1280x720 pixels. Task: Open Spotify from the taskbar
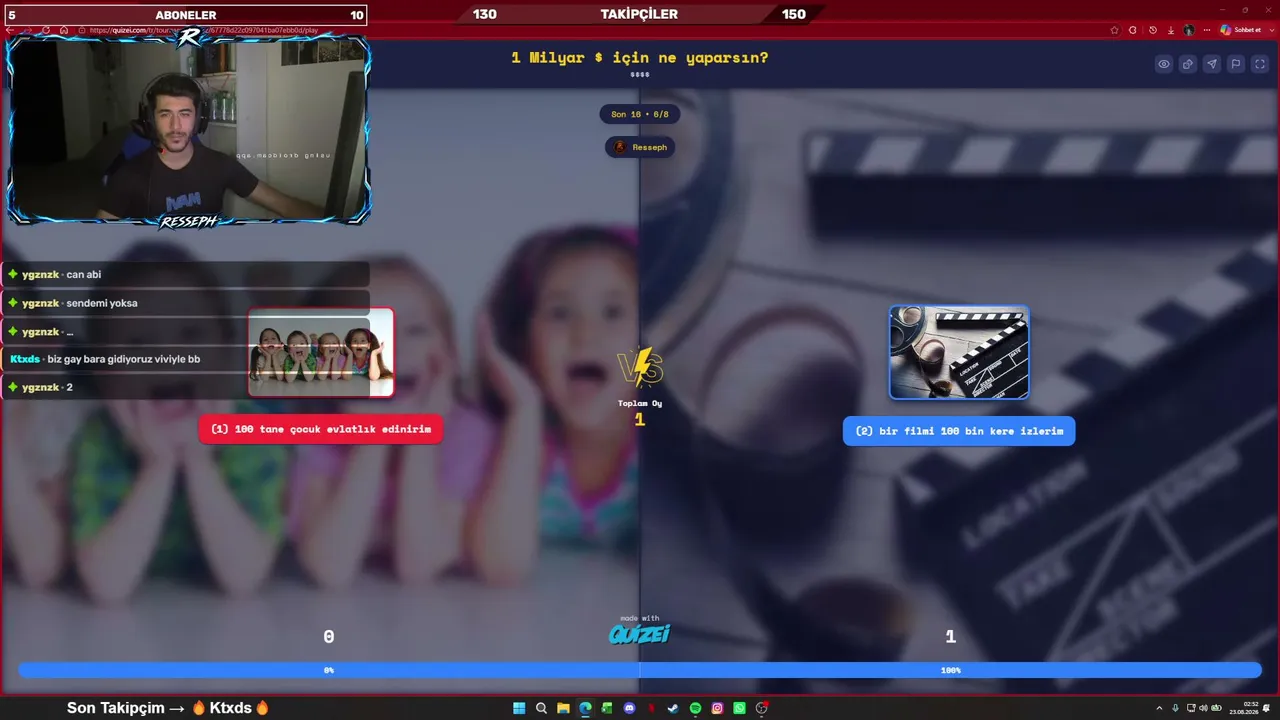[x=695, y=708]
